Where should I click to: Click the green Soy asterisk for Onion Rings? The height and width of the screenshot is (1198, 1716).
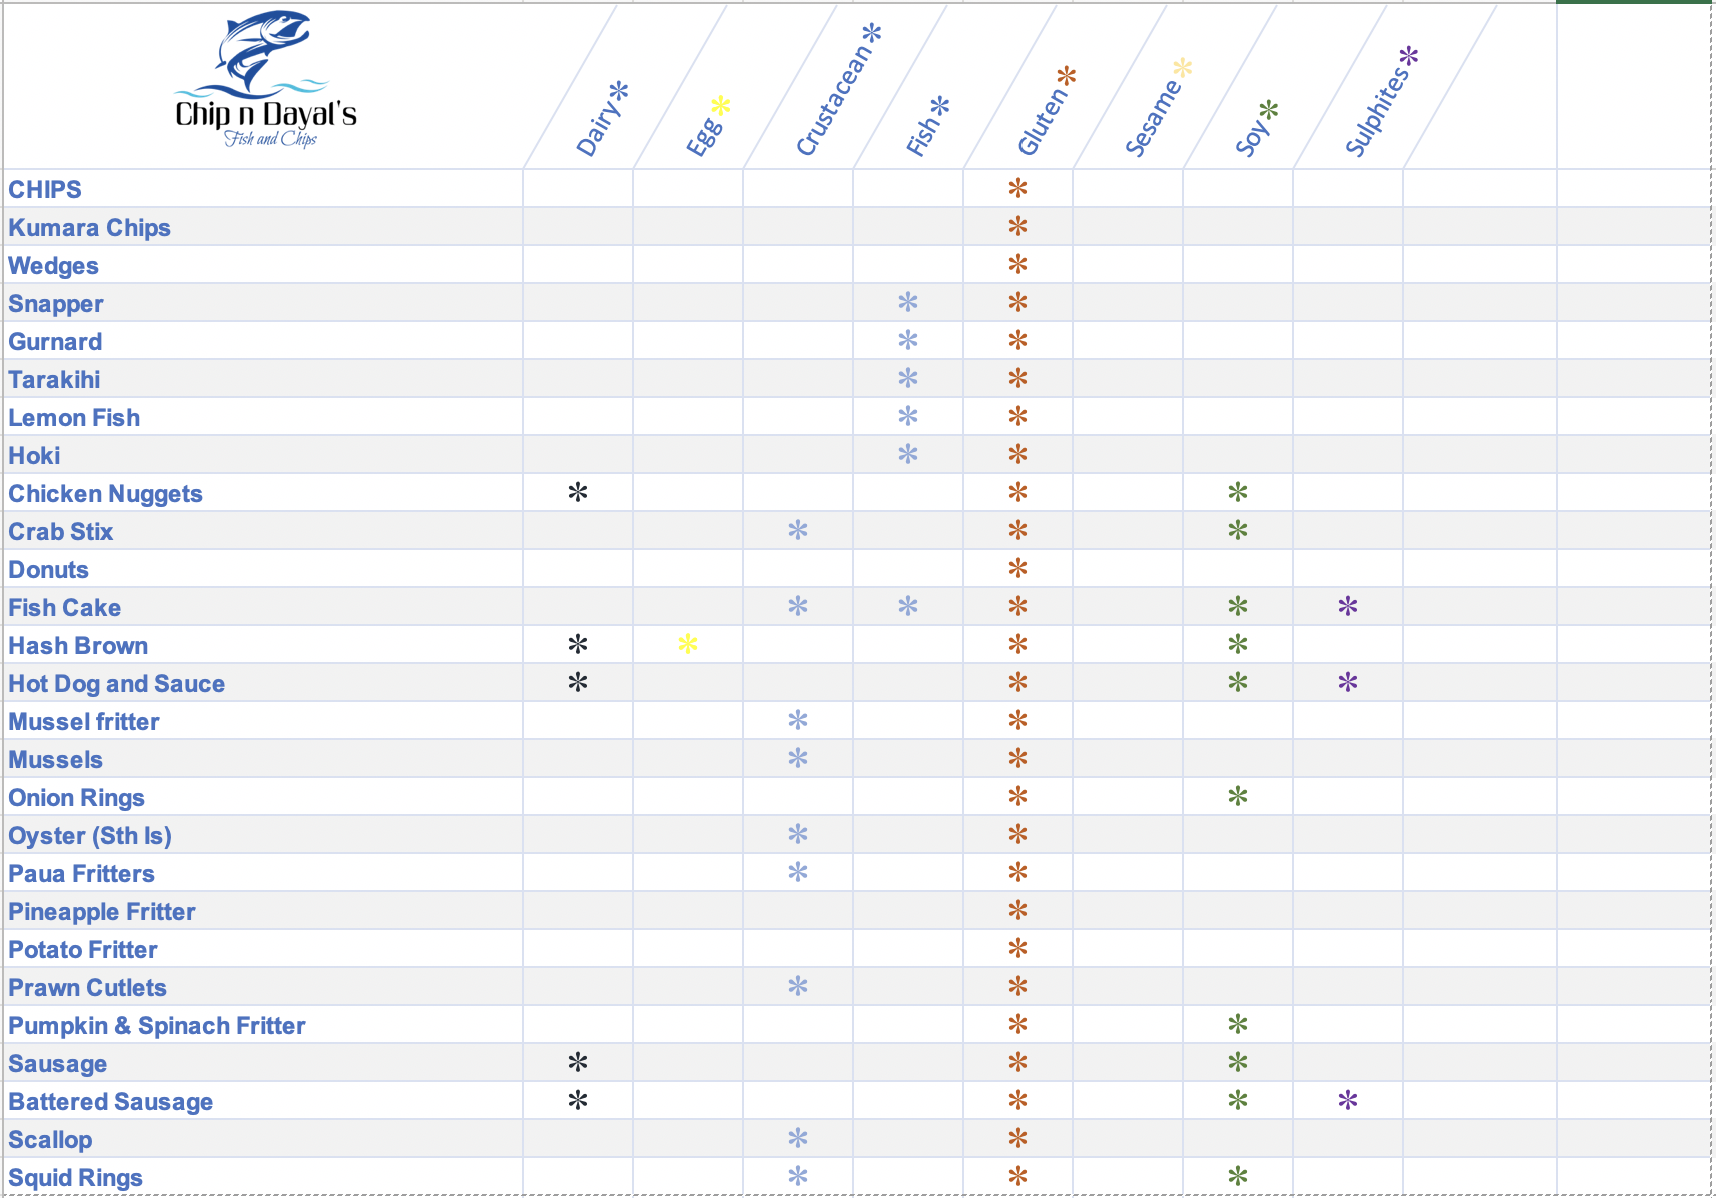click(x=1238, y=796)
